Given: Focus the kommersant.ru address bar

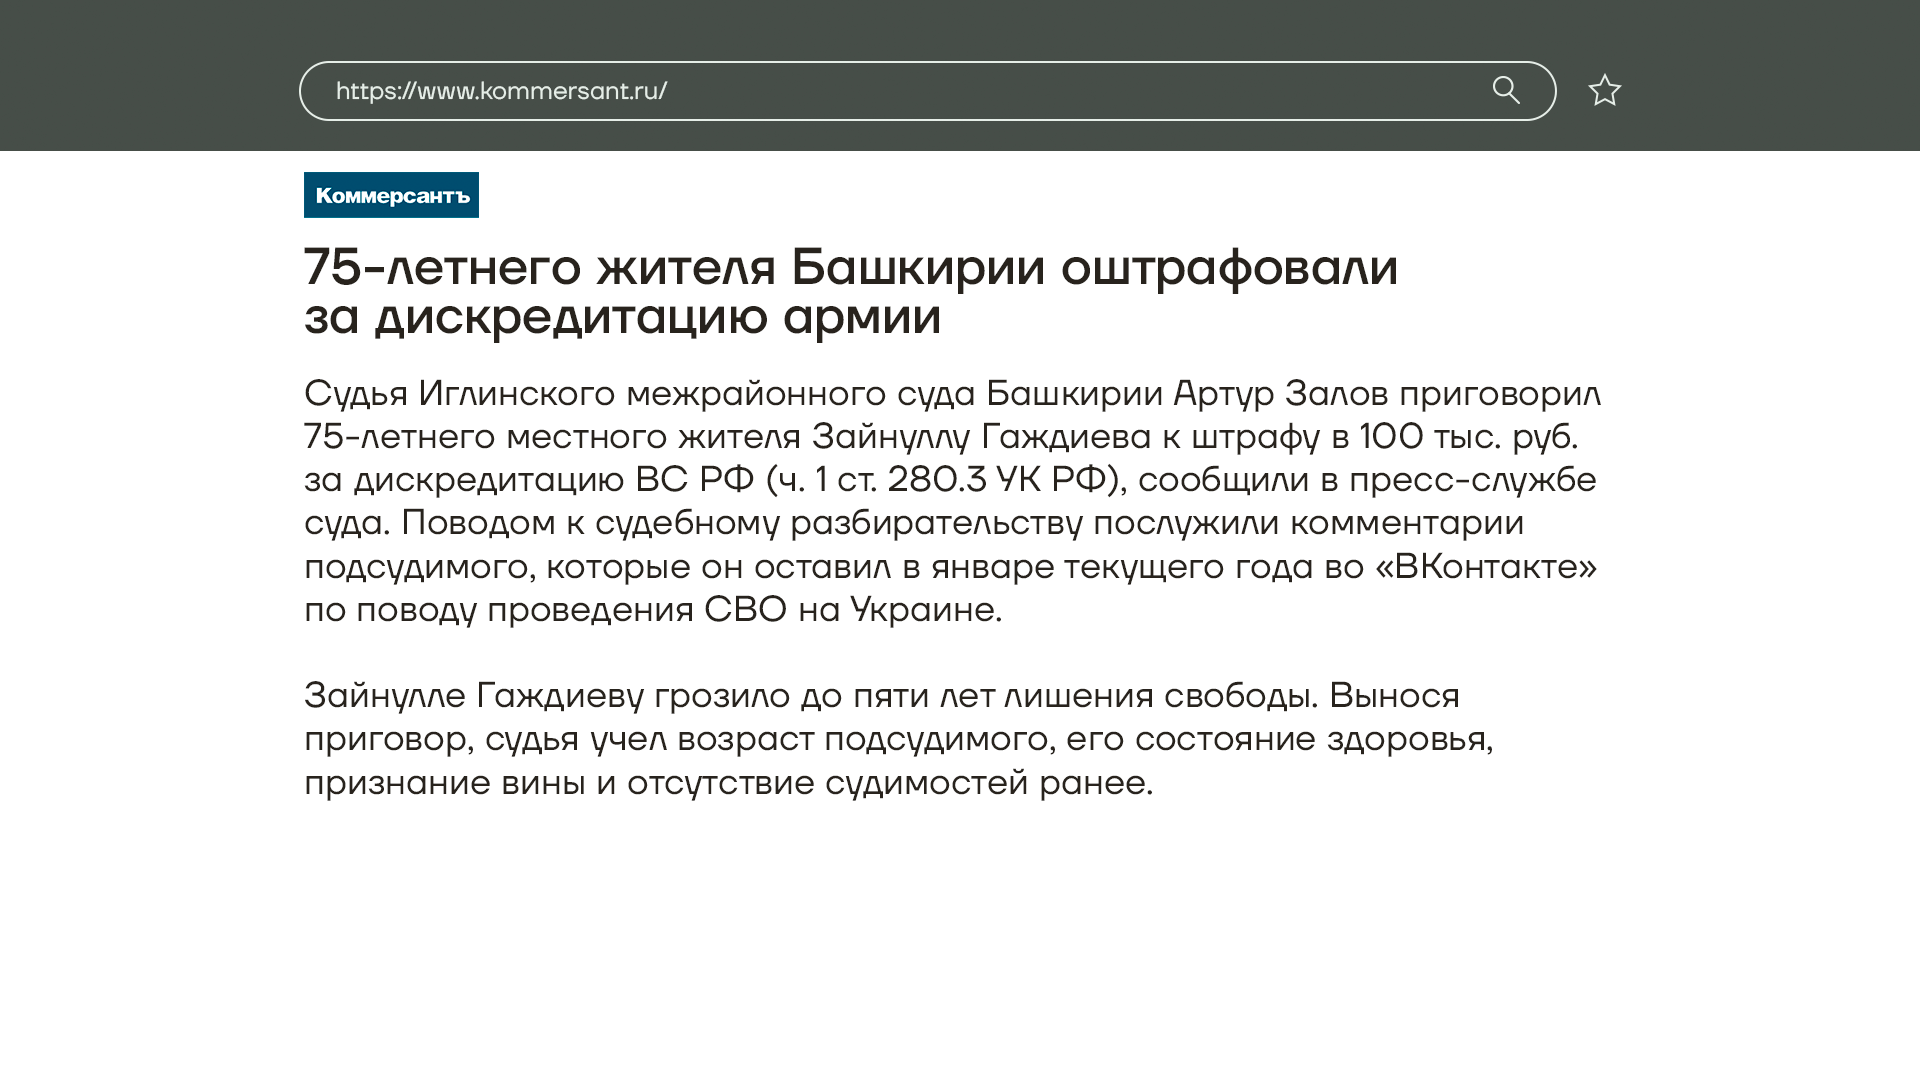Looking at the screenshot, I should [x=1000, y=91].
